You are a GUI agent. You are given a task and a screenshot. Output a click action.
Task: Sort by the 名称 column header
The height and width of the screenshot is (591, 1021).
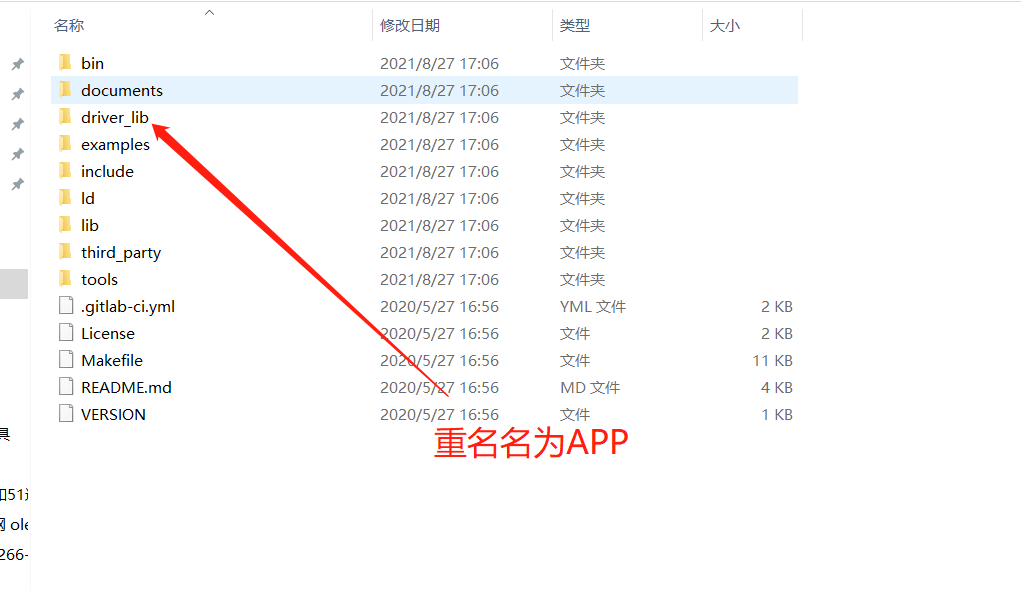point(69,25)
